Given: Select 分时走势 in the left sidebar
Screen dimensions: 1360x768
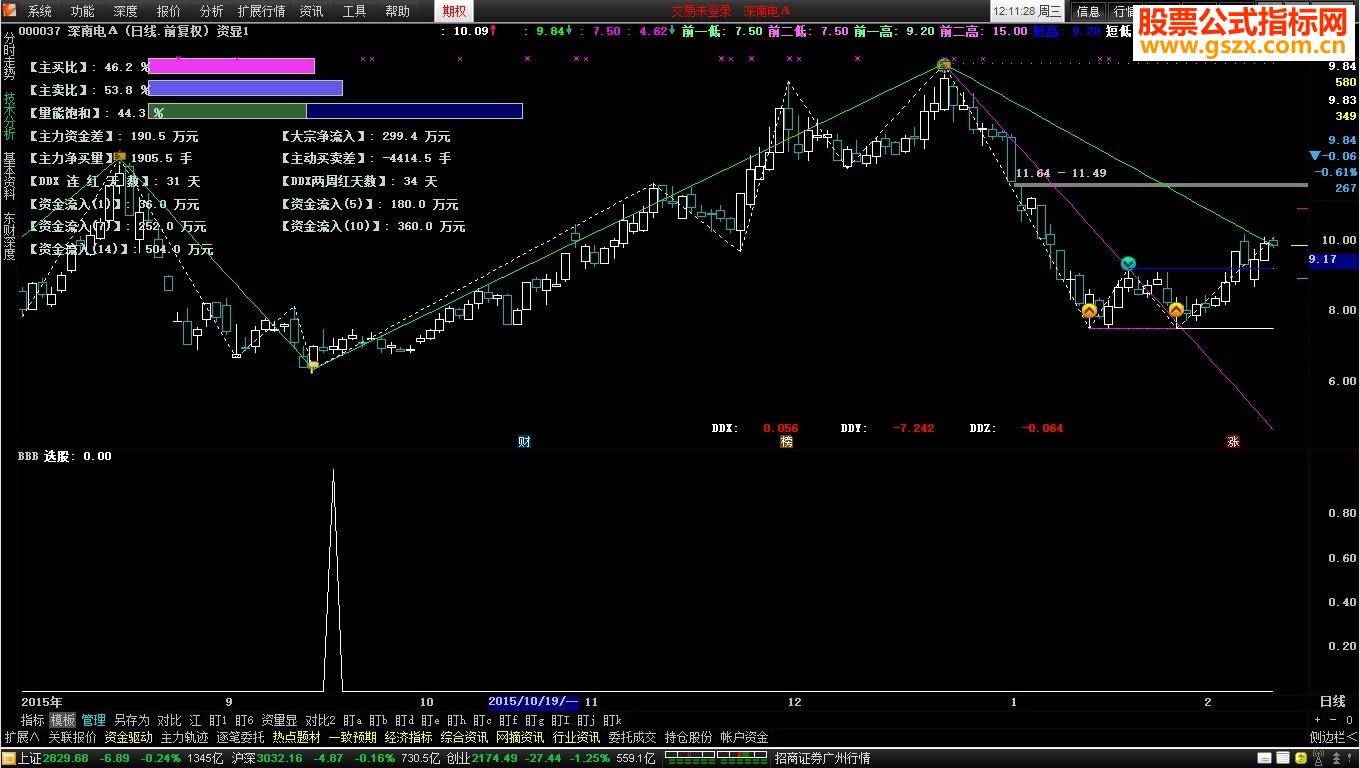Looking at the screenshot, I should click(x=9, y=56).
